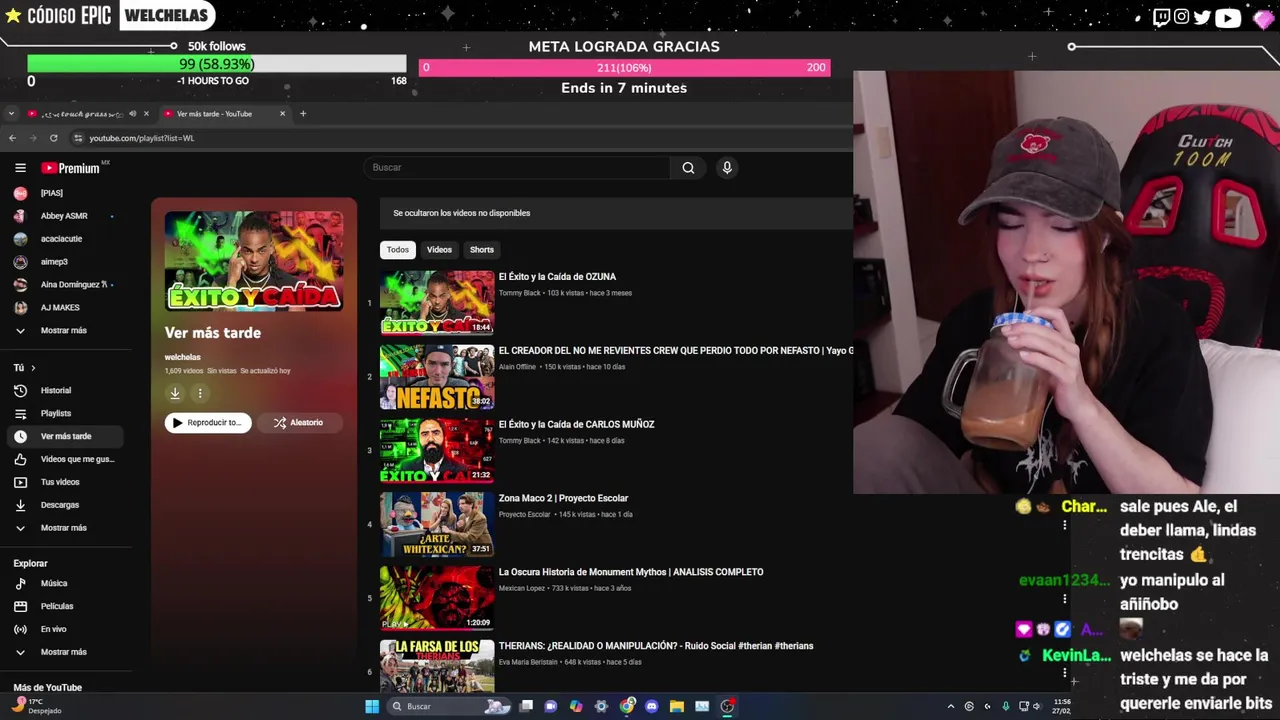Open Tus videos in sidebar

click(65, 482)
